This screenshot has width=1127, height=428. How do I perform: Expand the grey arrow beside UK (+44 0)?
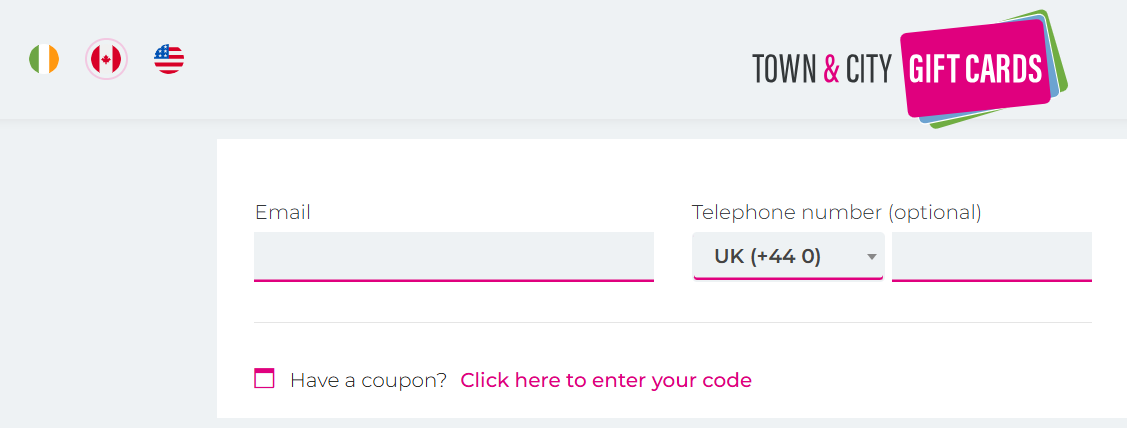point(871,257)
